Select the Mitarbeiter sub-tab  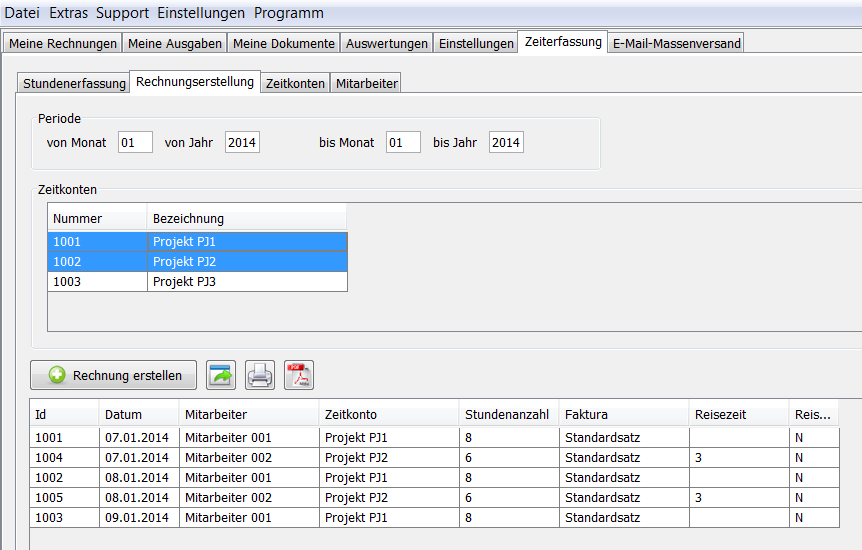click(x=366, y=84)
